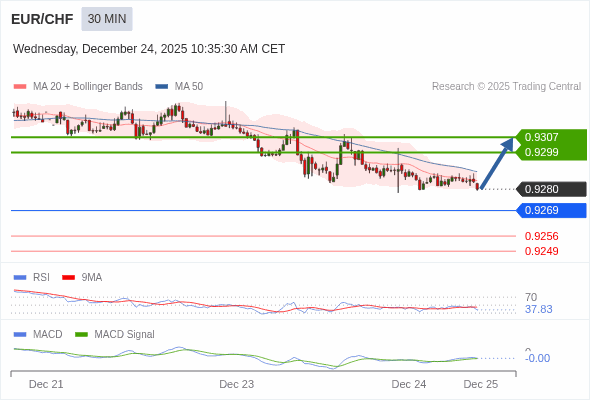Click the 0.9269 pivot price tag
Viewport: 590px width, 400px height.
551,210
